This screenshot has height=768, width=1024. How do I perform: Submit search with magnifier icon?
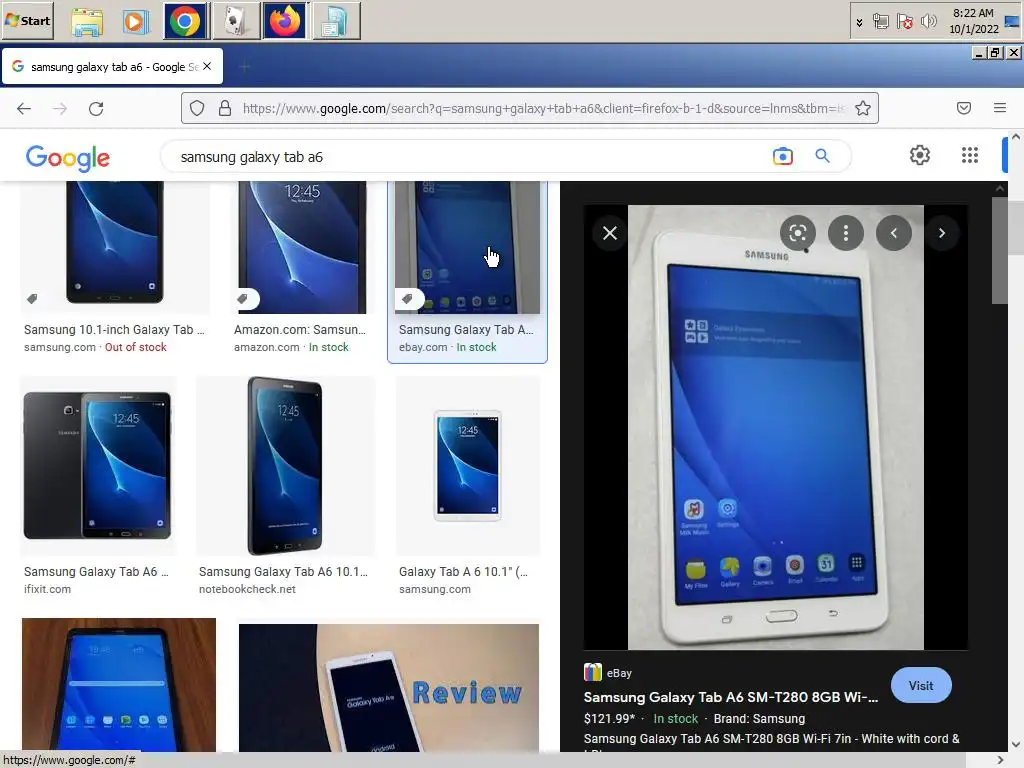coord(822,156)
